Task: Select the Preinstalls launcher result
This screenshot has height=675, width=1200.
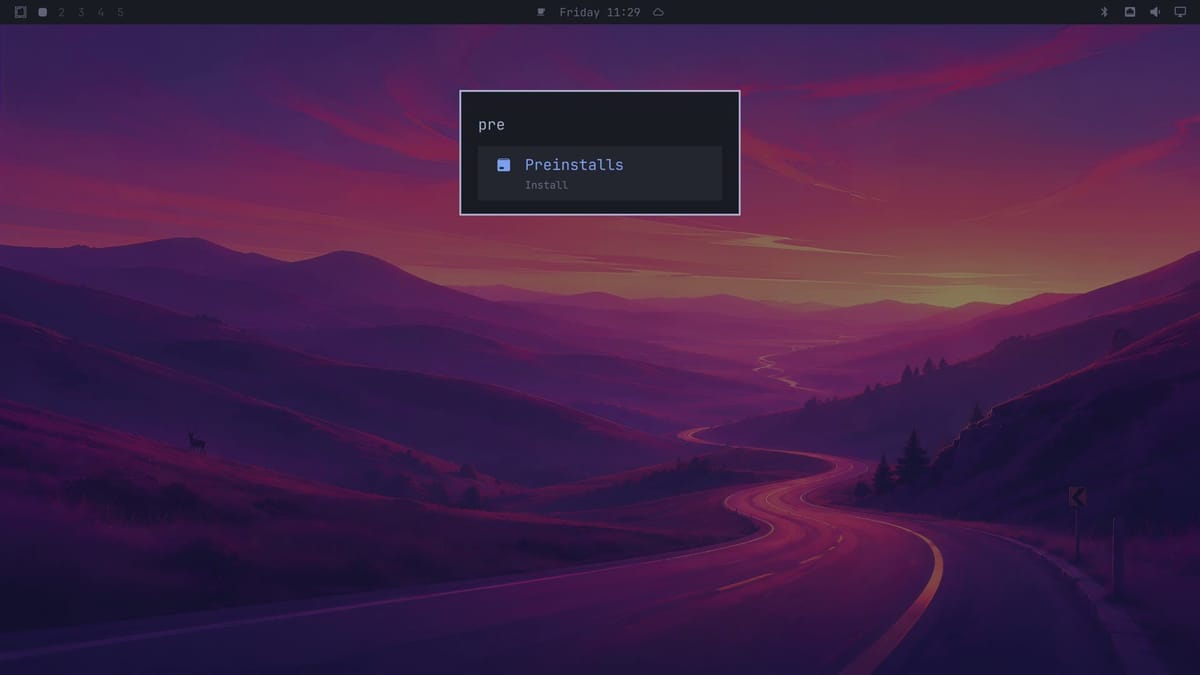Action: pos(600,173)
